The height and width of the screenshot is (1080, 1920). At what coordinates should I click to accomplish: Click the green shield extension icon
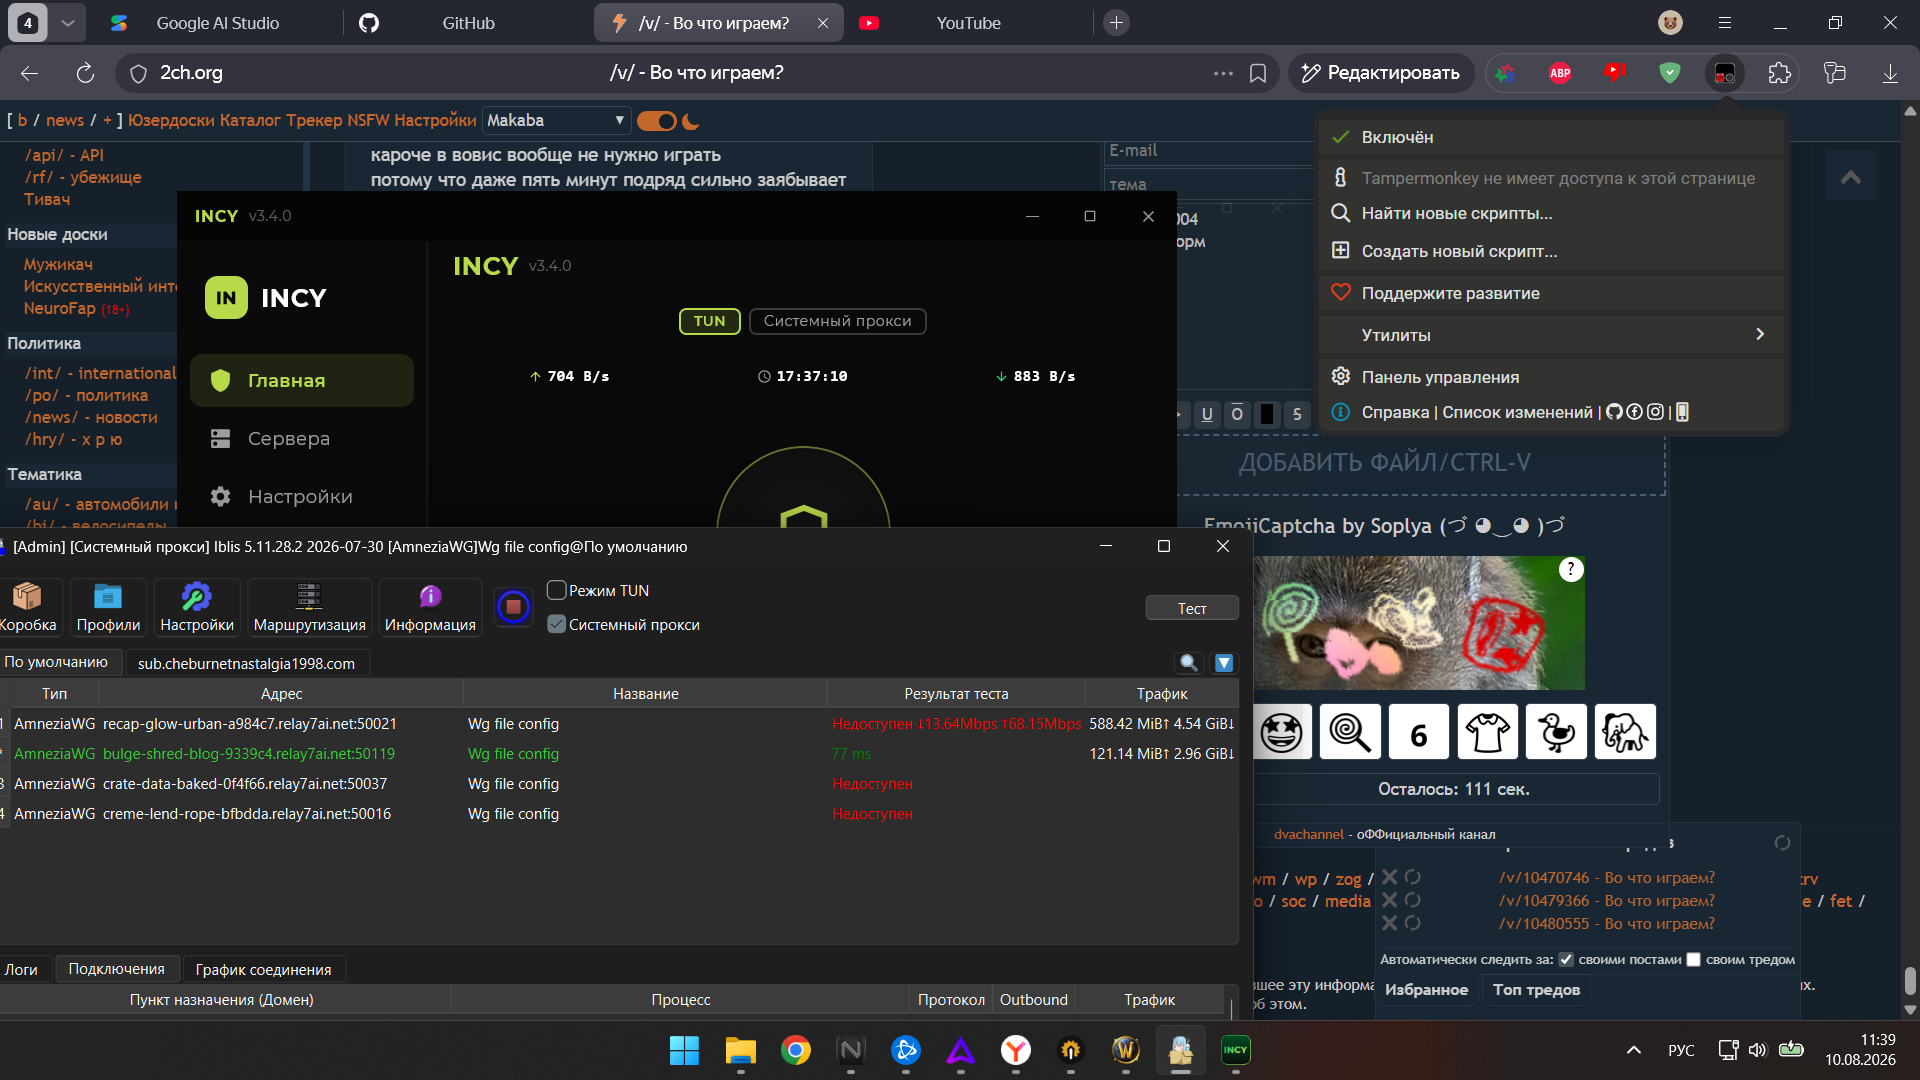click(x=1670, y=73)
